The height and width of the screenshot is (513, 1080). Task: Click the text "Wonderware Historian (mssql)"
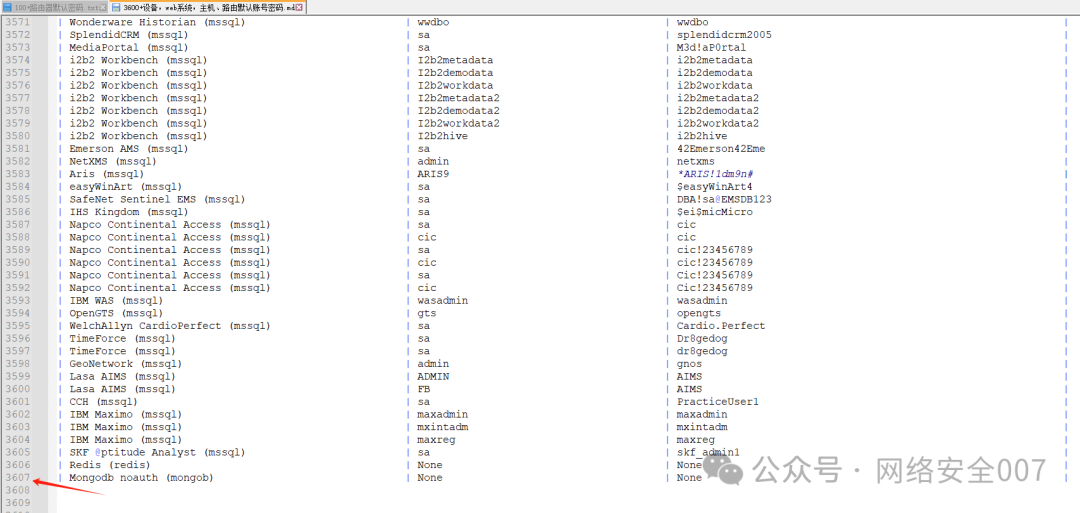pyautogui.click(x=157, y=23)
